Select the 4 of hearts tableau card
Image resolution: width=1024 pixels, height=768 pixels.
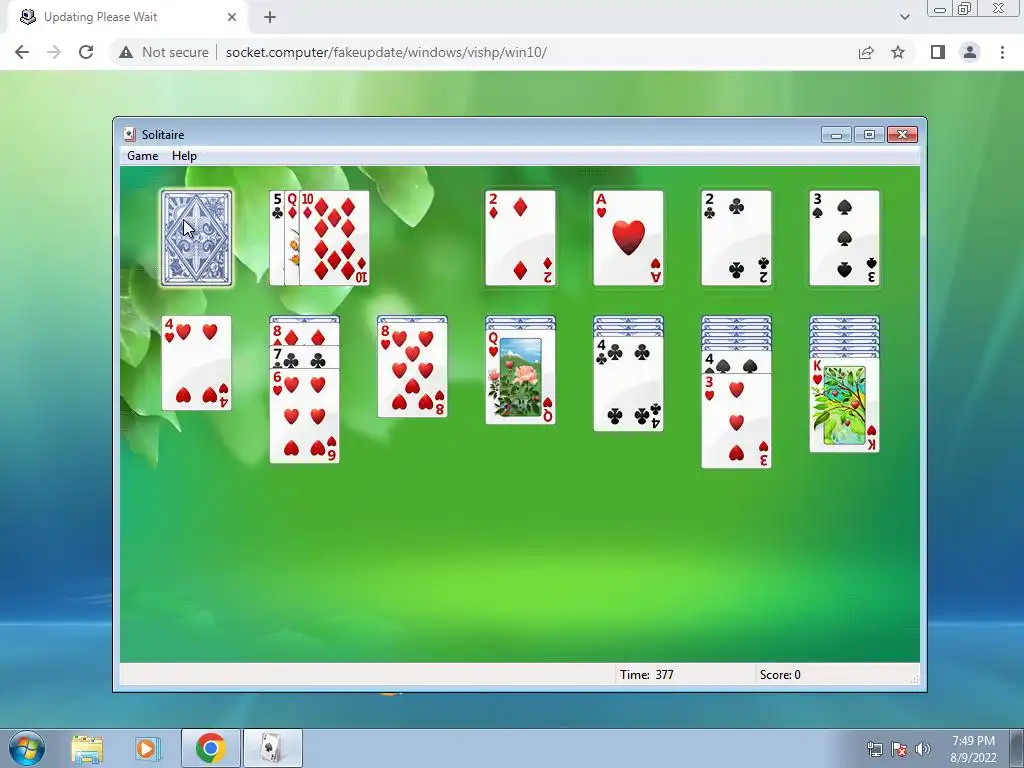197,363
